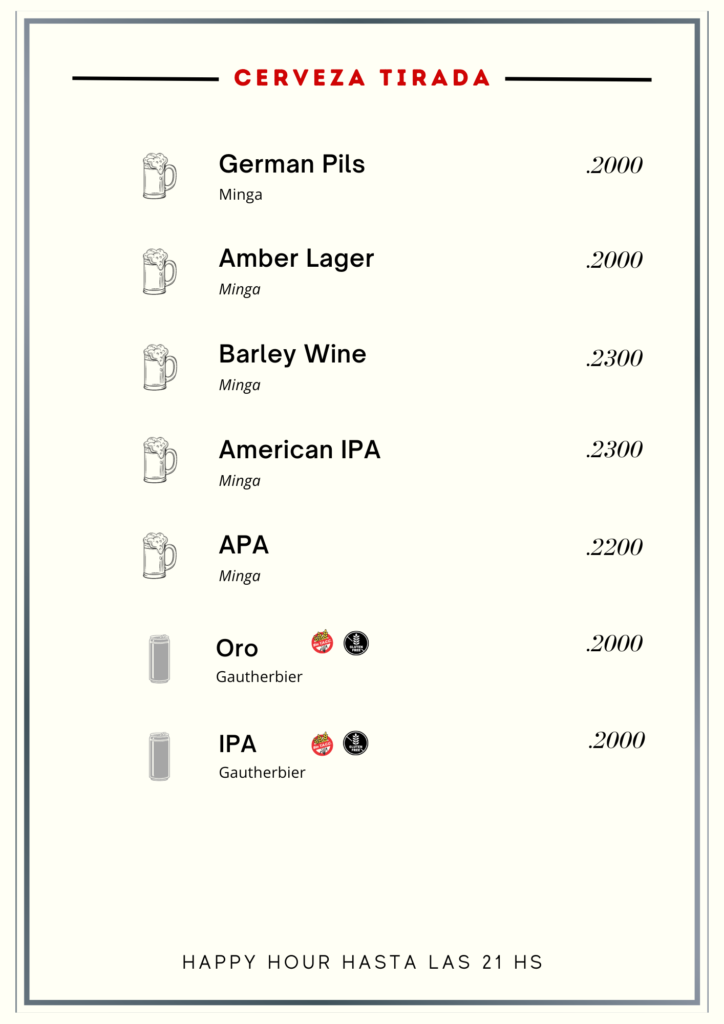
Task: Click the Amber Lager item name
Action: (296, 259)
